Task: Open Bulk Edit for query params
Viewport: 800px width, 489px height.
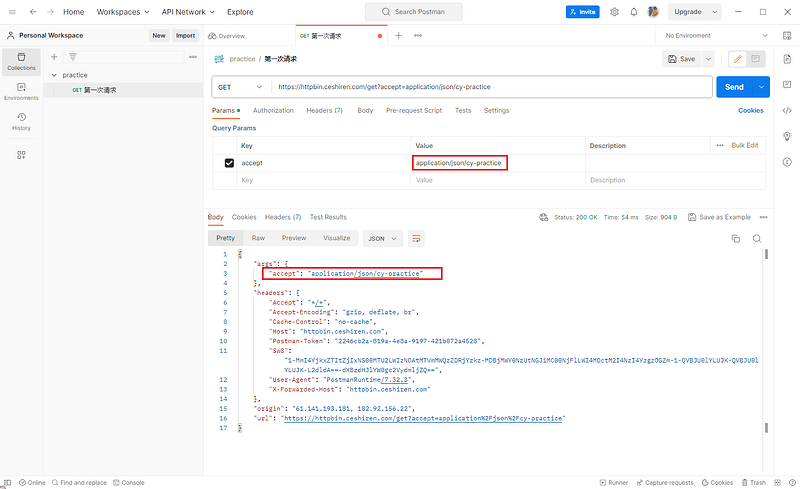Action: [x=744, y=145]
